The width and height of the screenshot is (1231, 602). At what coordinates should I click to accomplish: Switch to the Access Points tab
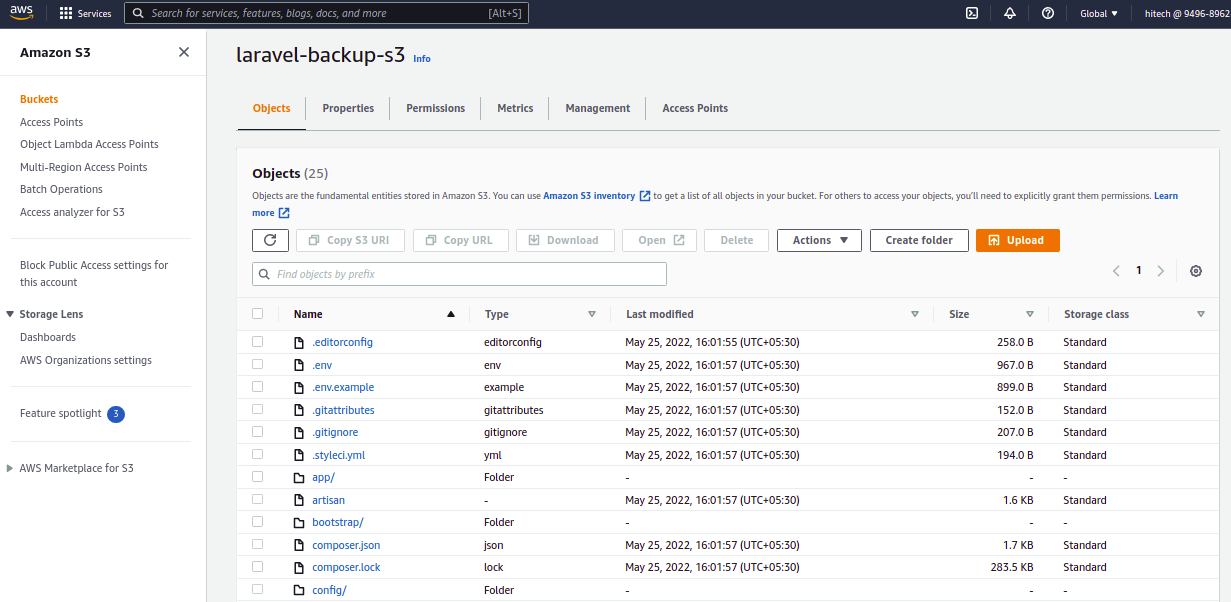(x=695, y=108)
